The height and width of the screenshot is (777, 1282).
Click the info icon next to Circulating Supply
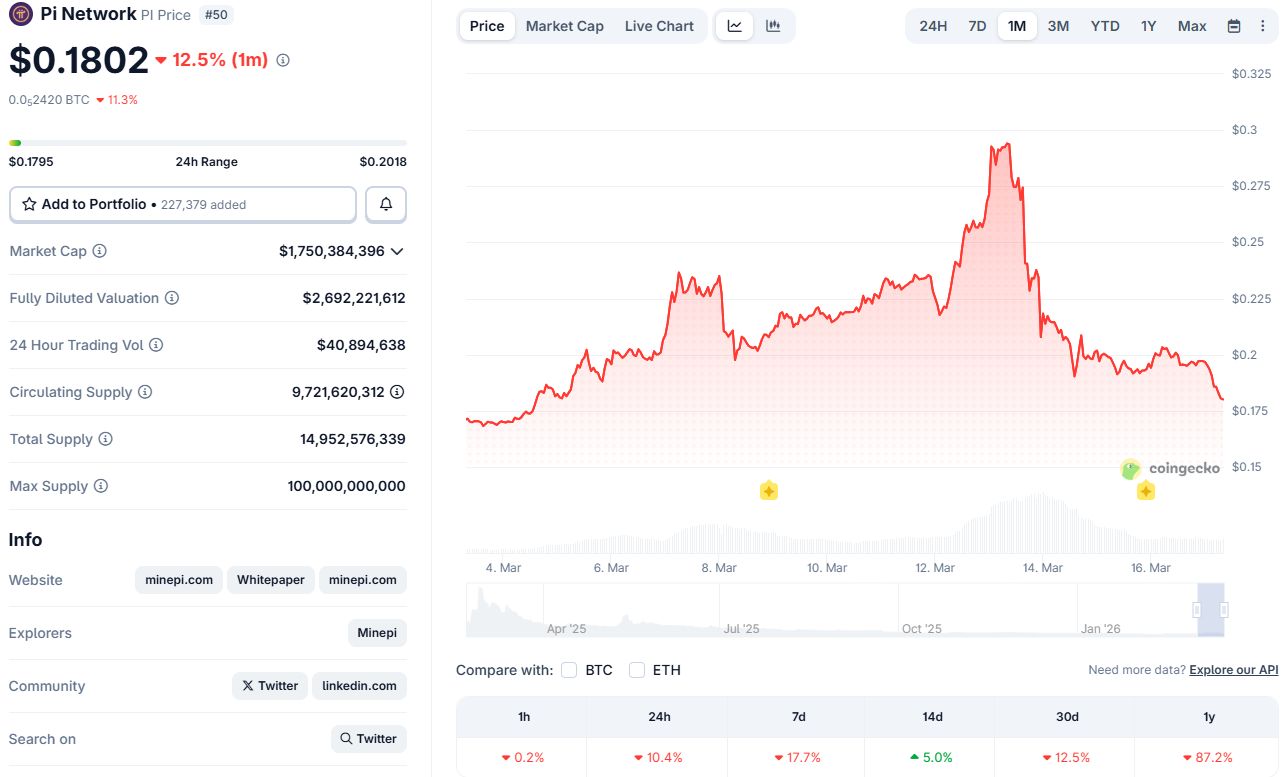146,392
